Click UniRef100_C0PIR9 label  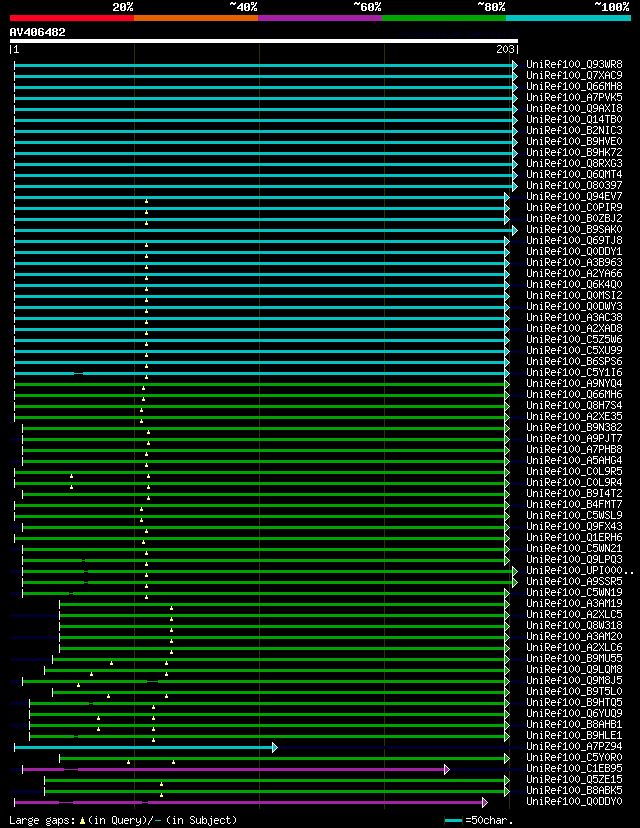[x=574, y=208]
